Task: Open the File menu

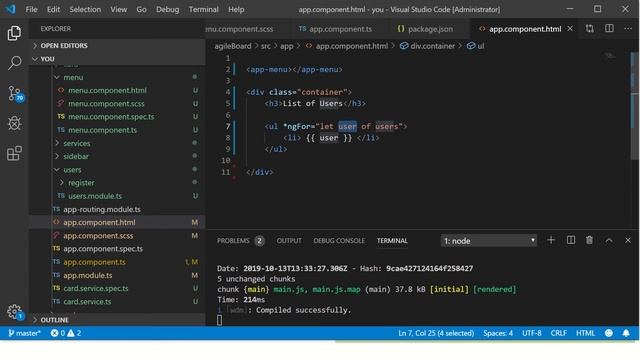Action: click(31, 9)
